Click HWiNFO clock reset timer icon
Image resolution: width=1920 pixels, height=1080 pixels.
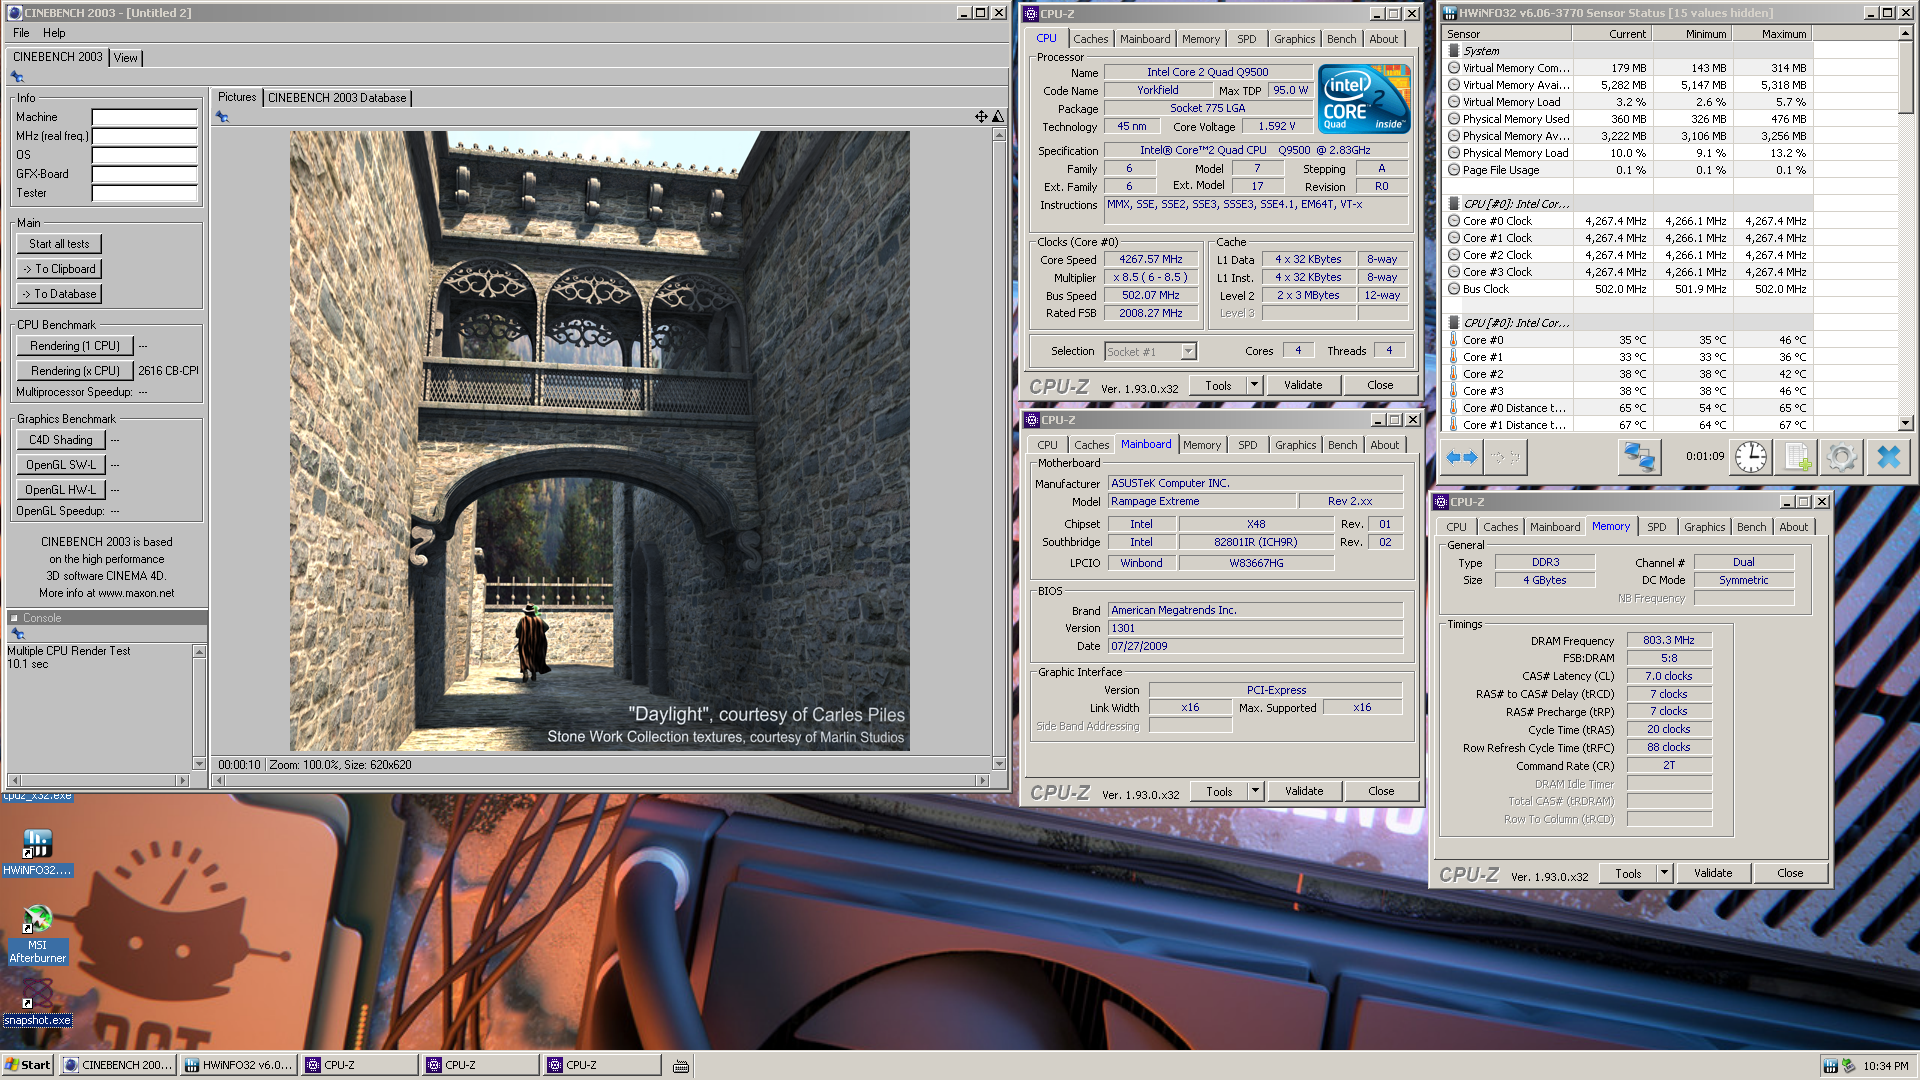(1750, 457)
